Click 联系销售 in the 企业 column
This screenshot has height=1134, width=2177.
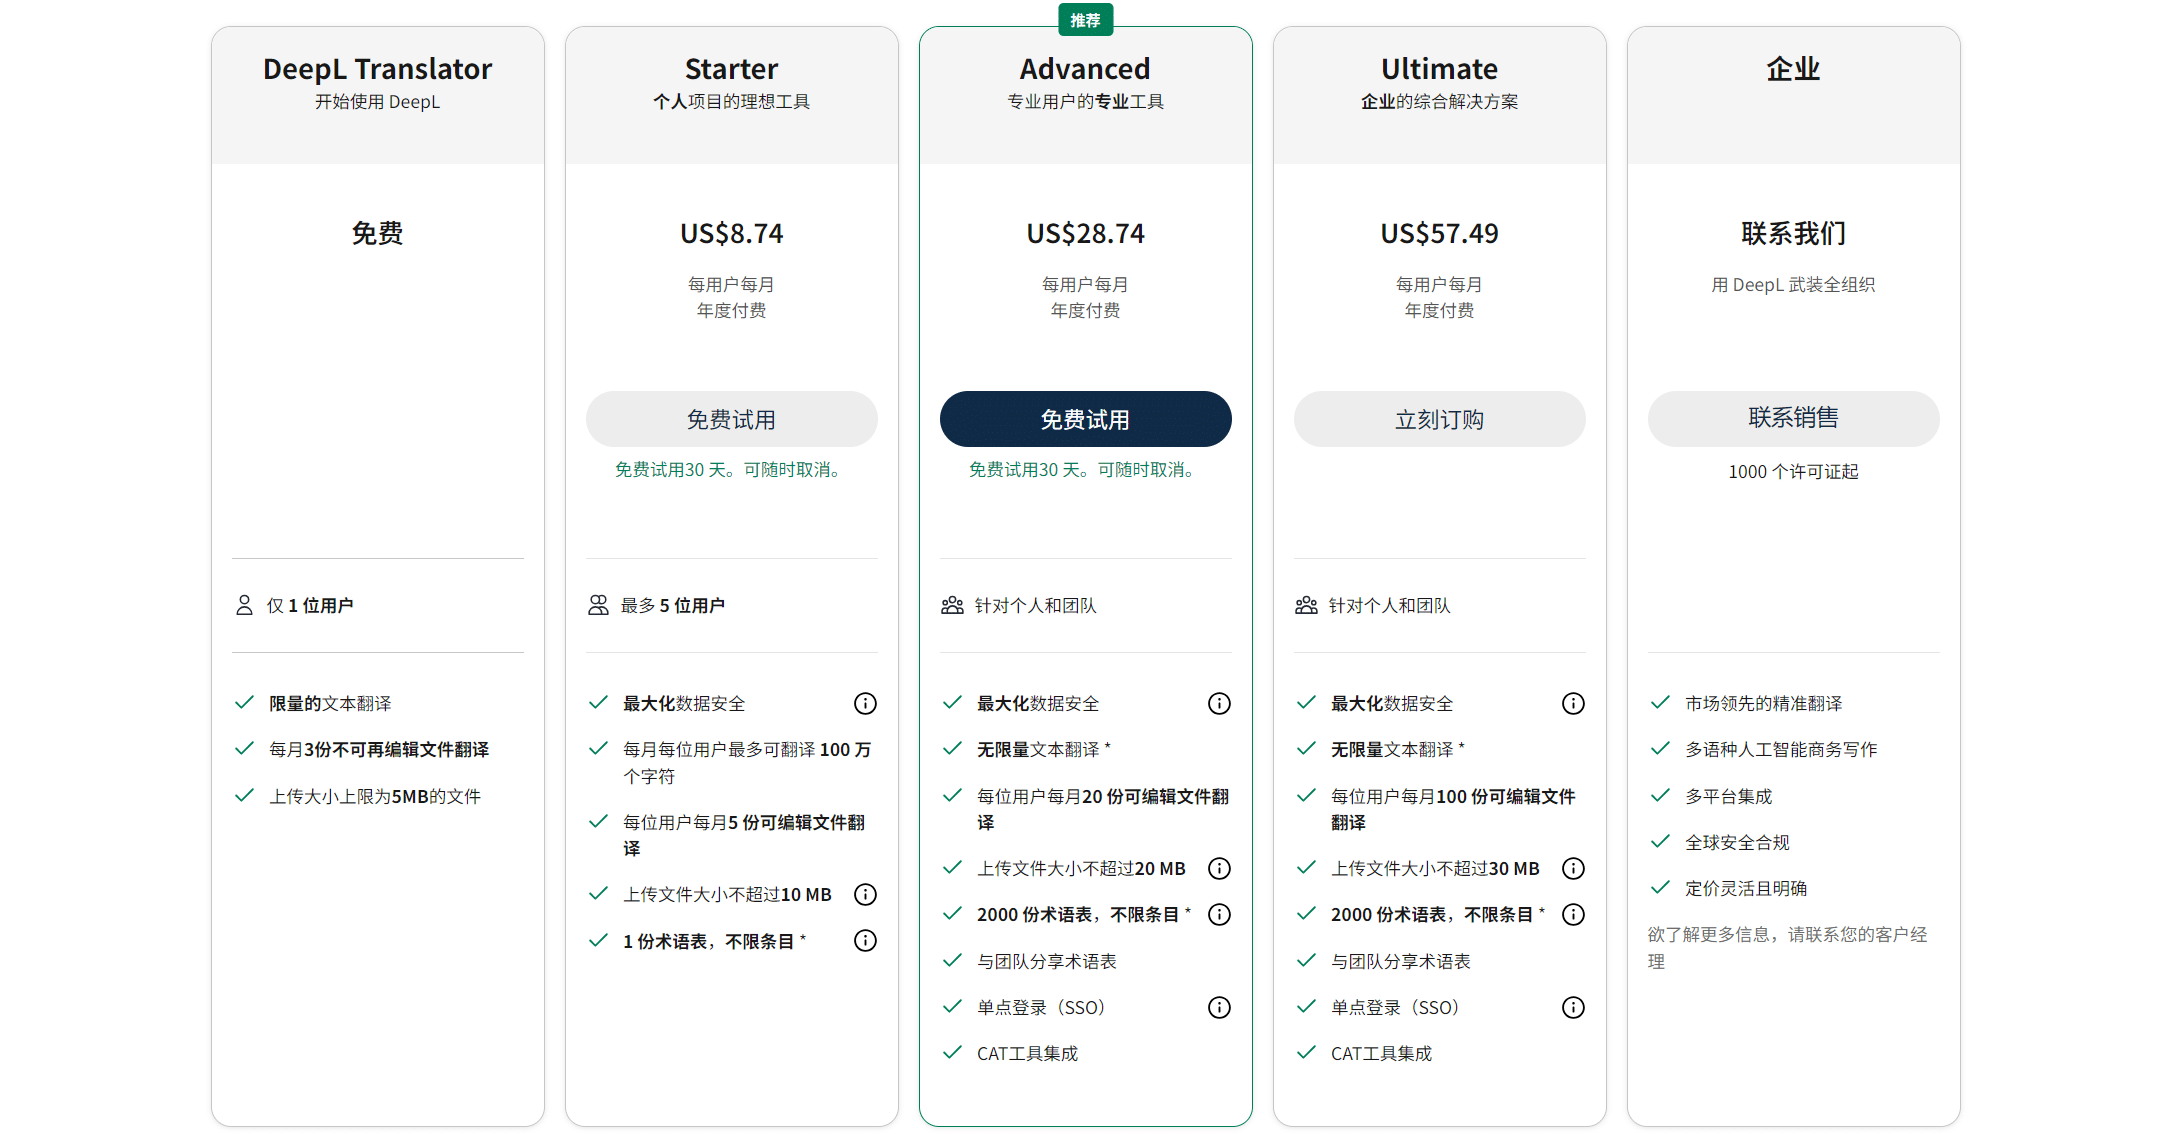[x=1792, y=419]
